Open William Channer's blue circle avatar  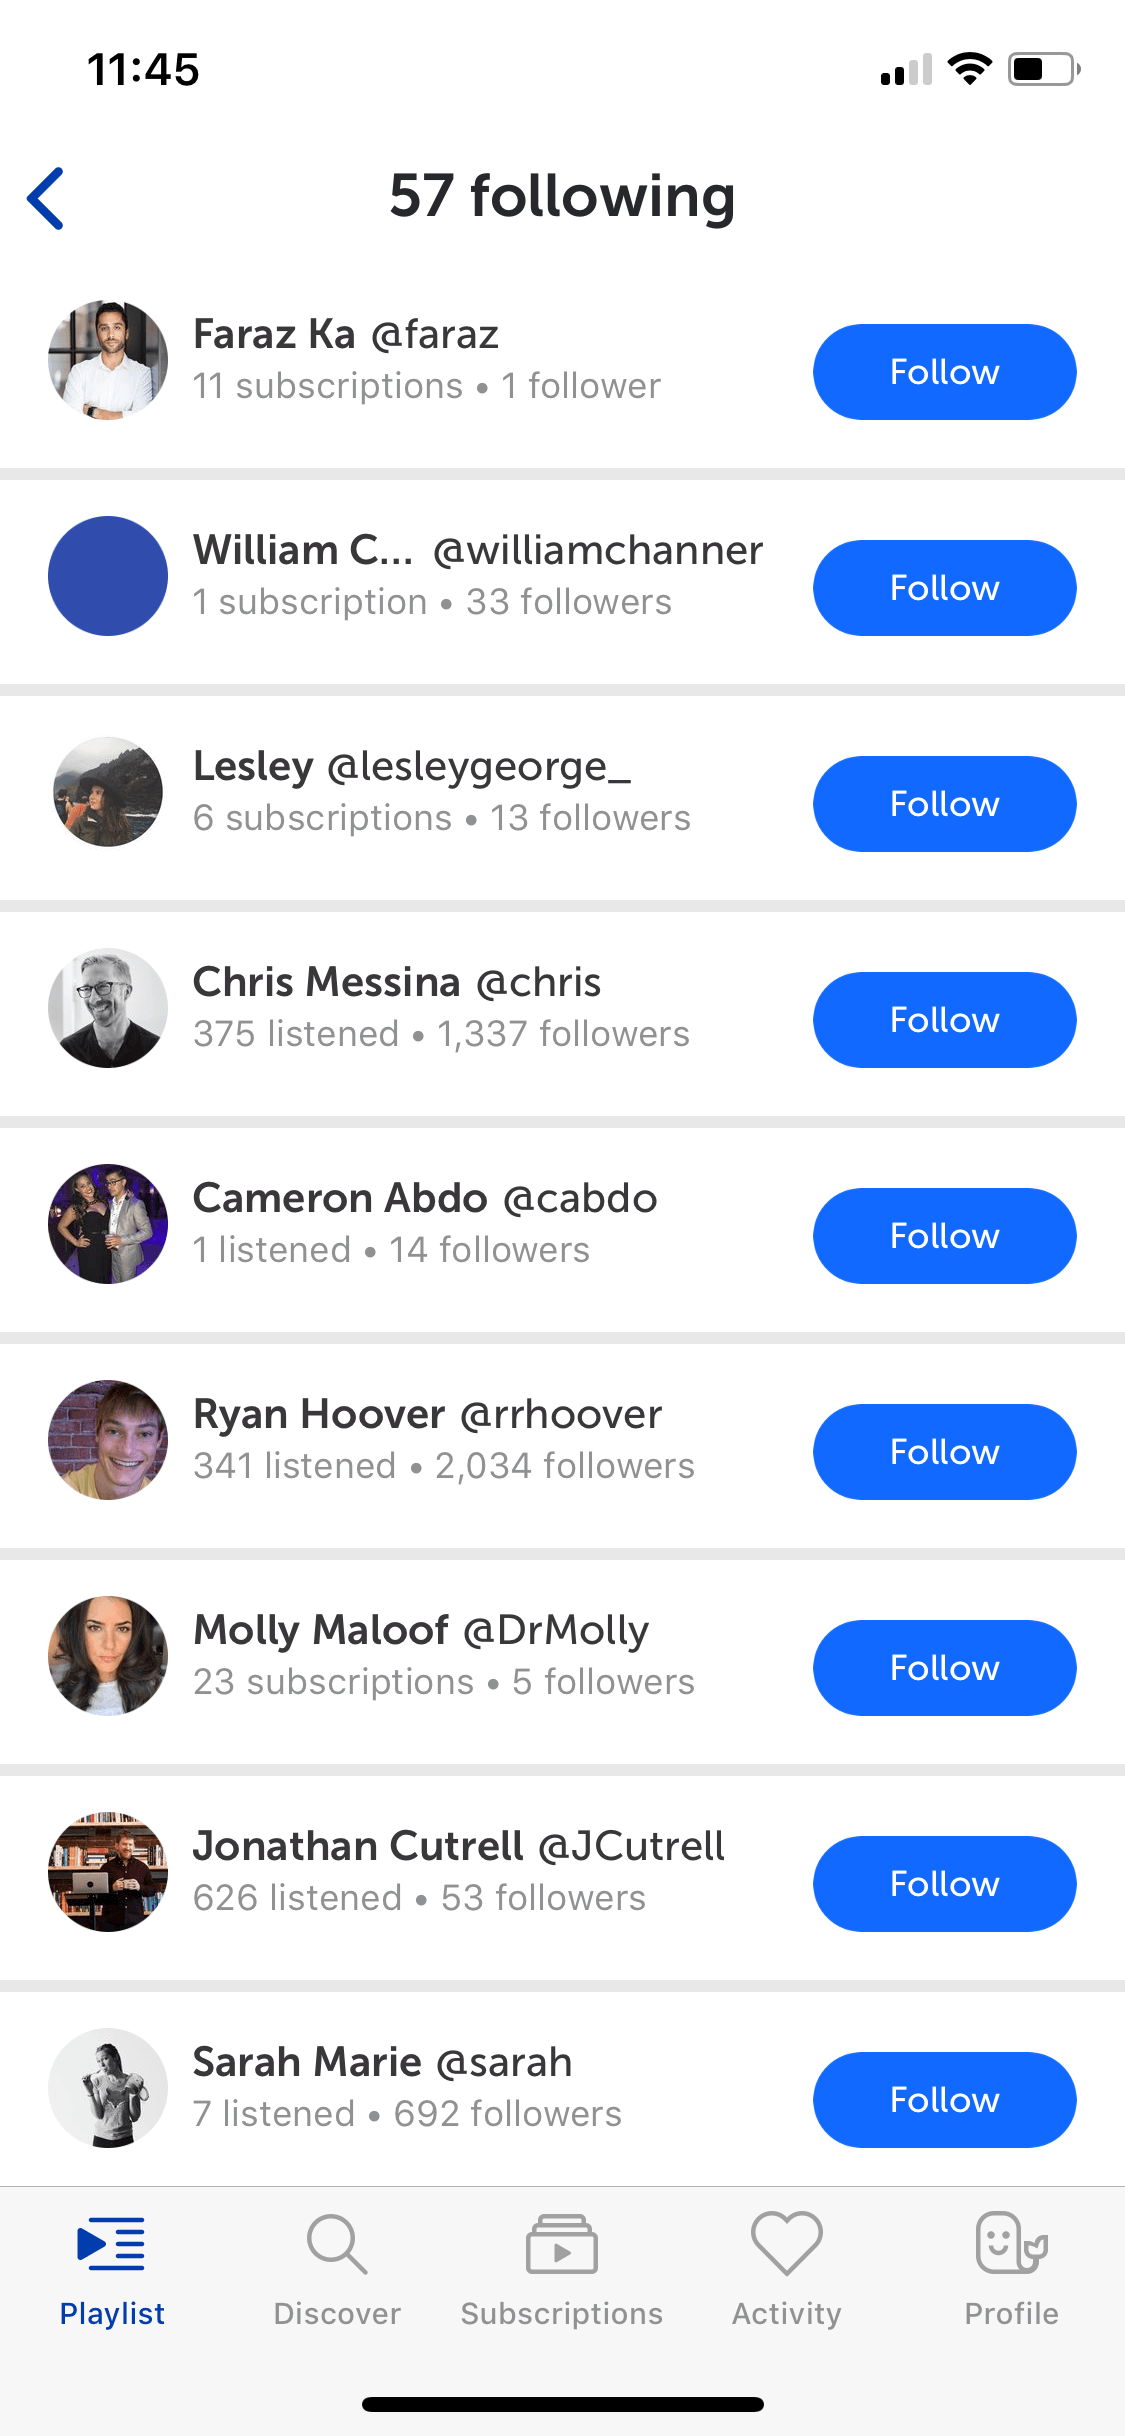tap(108, 576)
